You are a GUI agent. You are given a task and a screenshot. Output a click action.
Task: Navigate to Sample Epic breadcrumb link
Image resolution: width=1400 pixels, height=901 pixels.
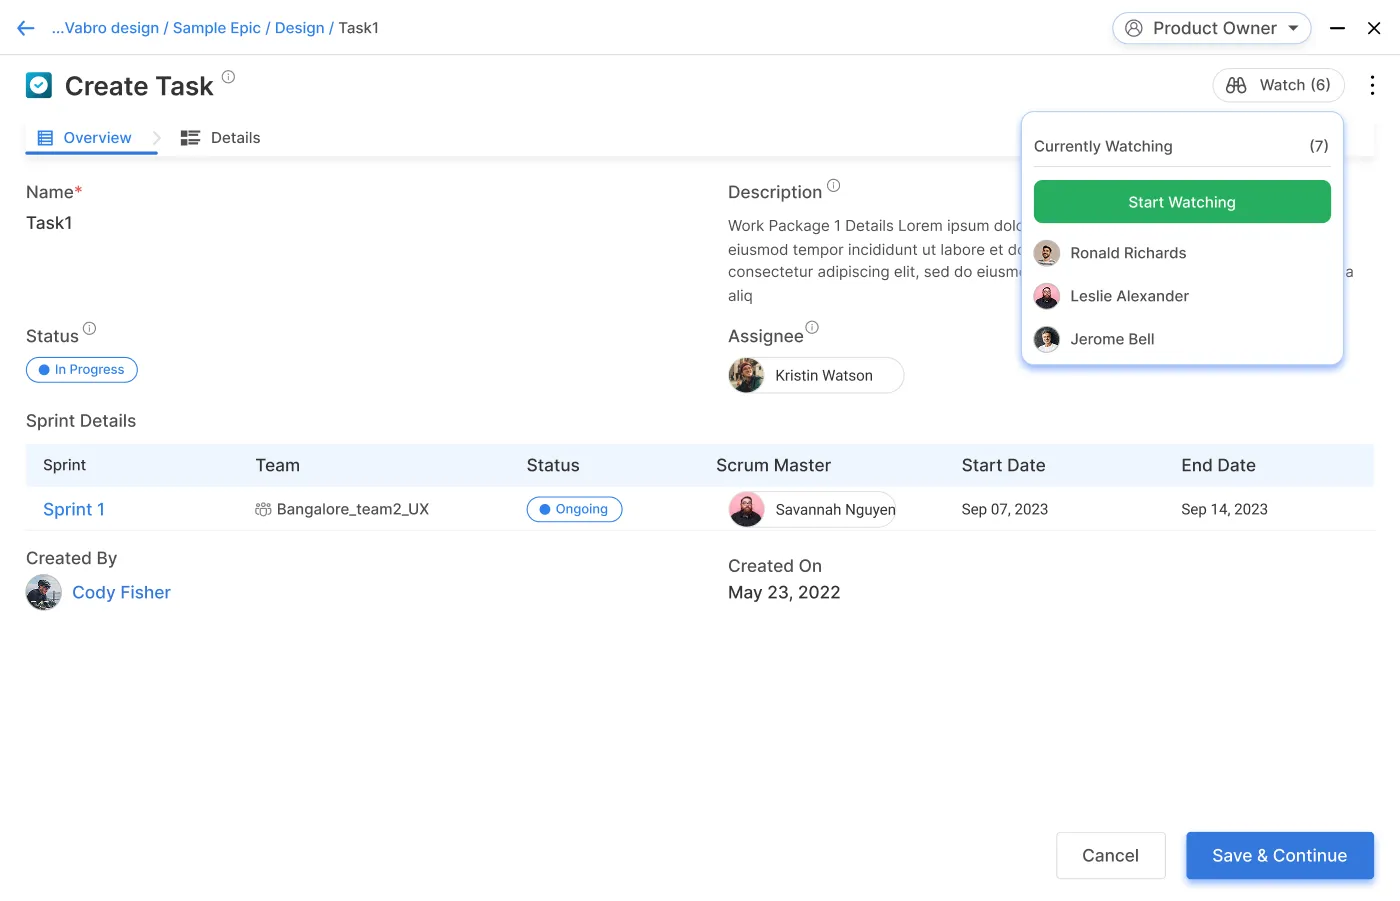coord(216,28)
